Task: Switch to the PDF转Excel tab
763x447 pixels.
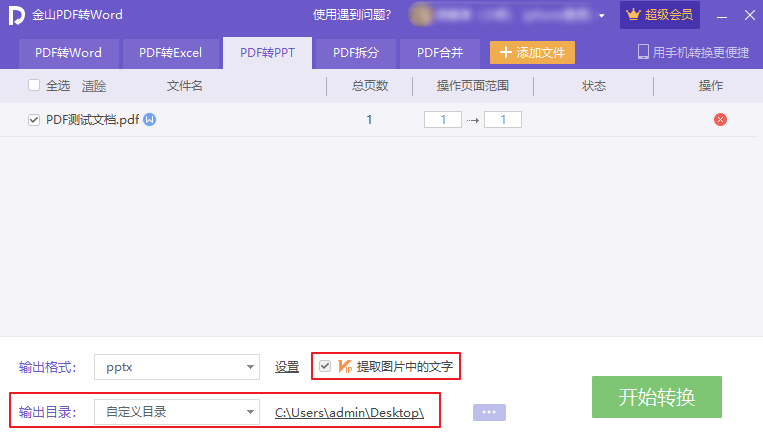Action: pos(170,53)
